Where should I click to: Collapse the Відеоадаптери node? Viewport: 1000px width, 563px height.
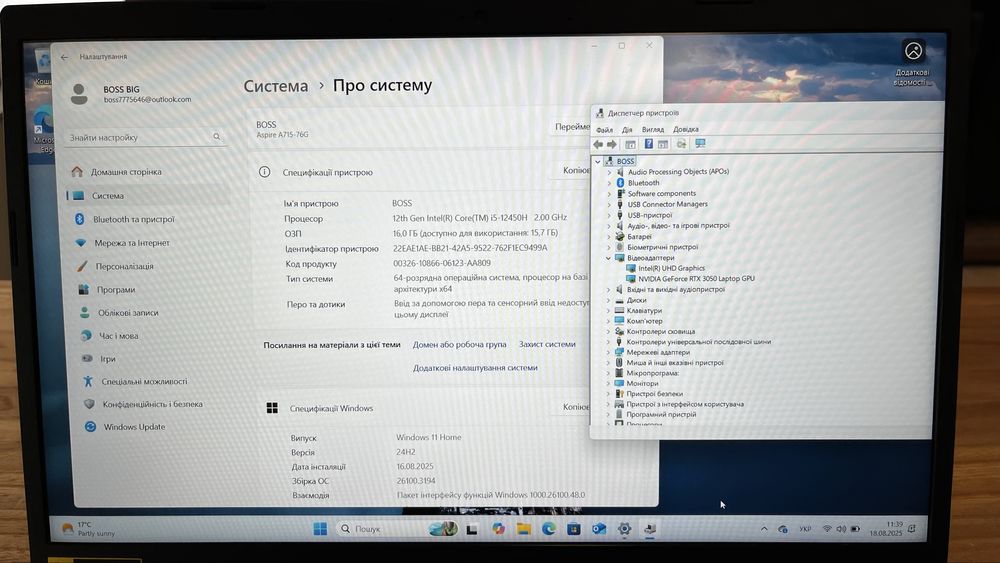coord(608,258)
